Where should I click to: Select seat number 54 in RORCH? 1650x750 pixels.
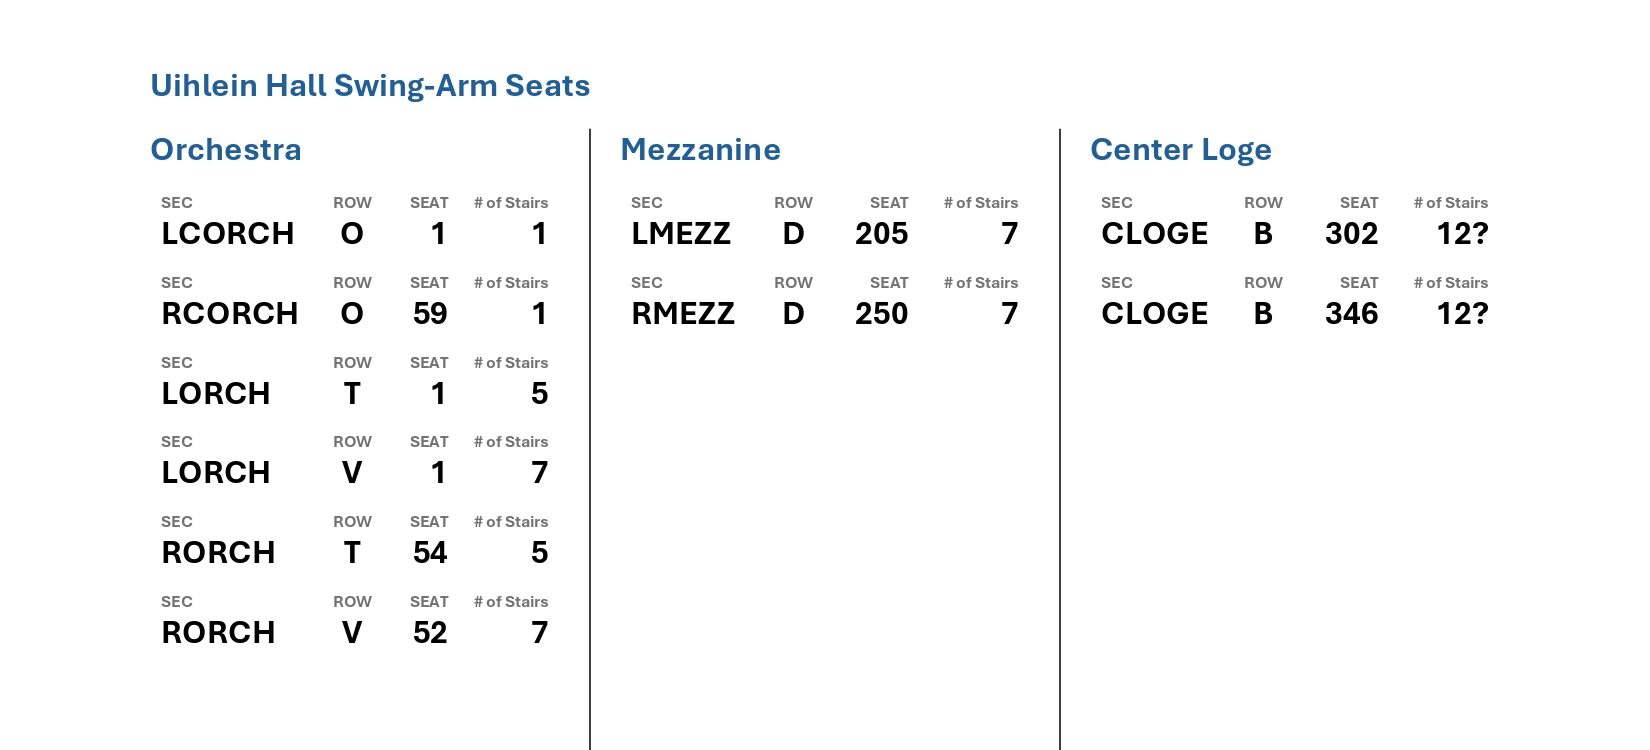[430, 553]
